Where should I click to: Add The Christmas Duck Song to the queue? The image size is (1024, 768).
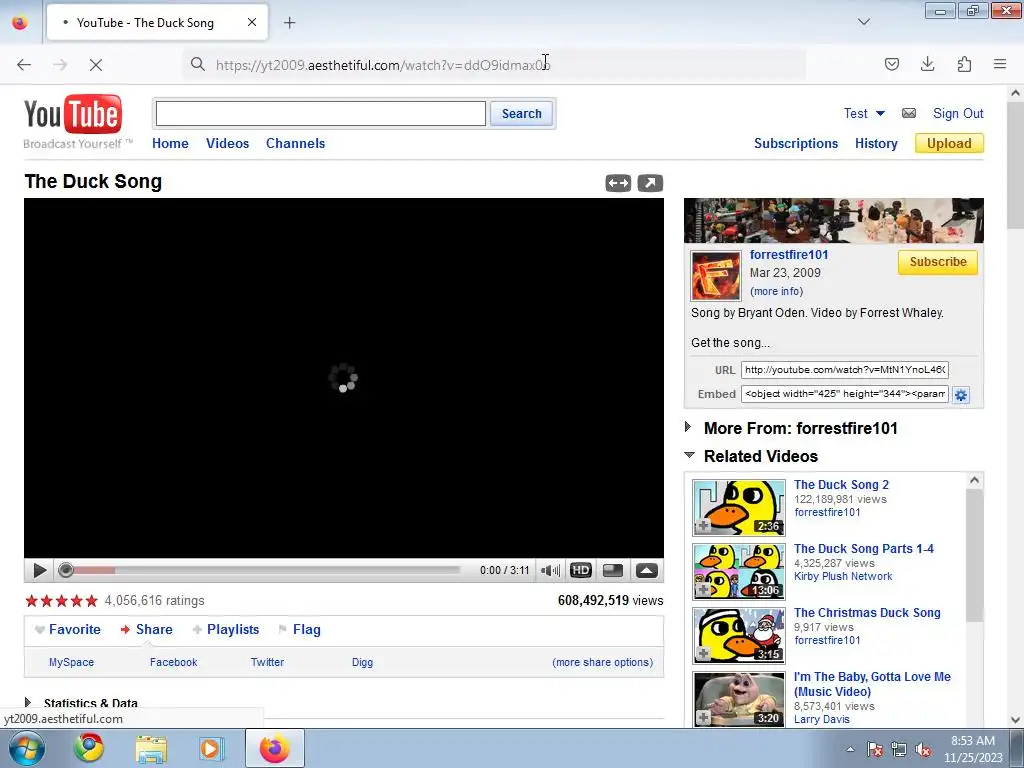click(x=703, y=653)
